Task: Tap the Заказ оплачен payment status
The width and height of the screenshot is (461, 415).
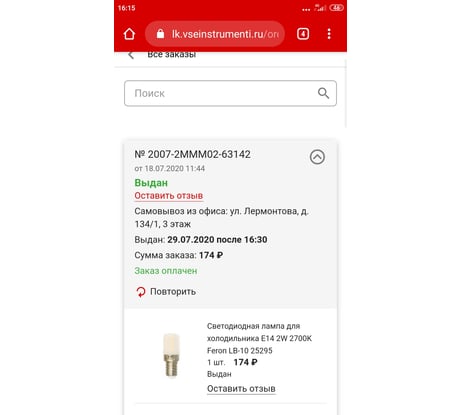Action: [x=166, y=271]
